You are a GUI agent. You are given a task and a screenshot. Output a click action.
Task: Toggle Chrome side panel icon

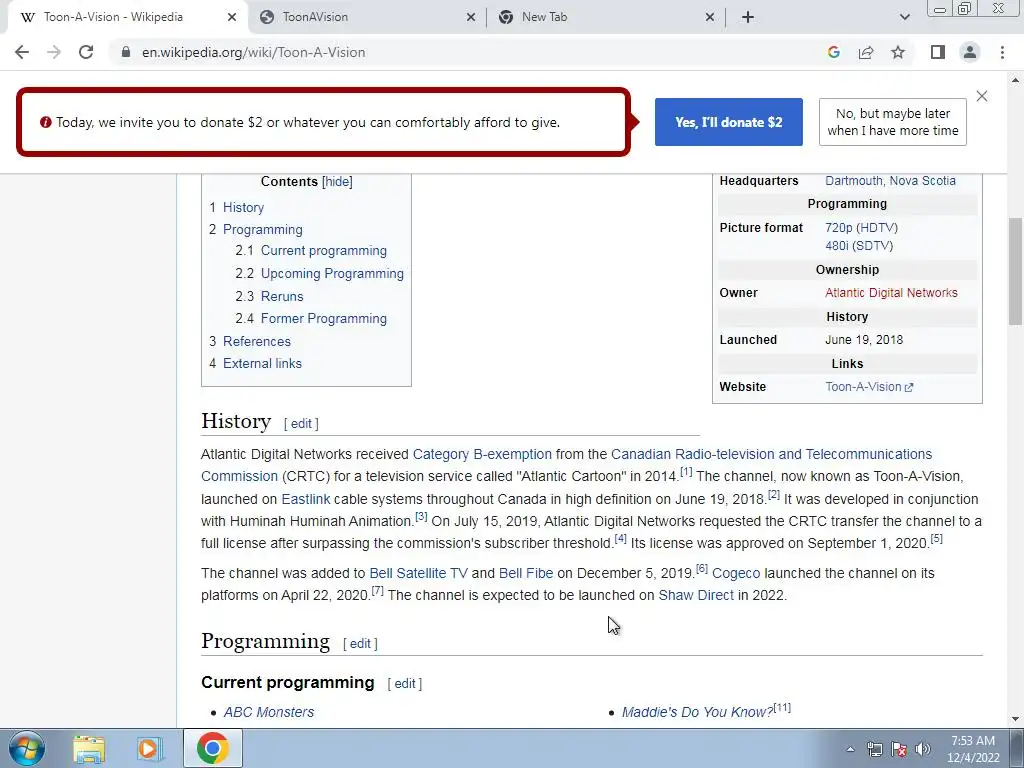(938, 52)
